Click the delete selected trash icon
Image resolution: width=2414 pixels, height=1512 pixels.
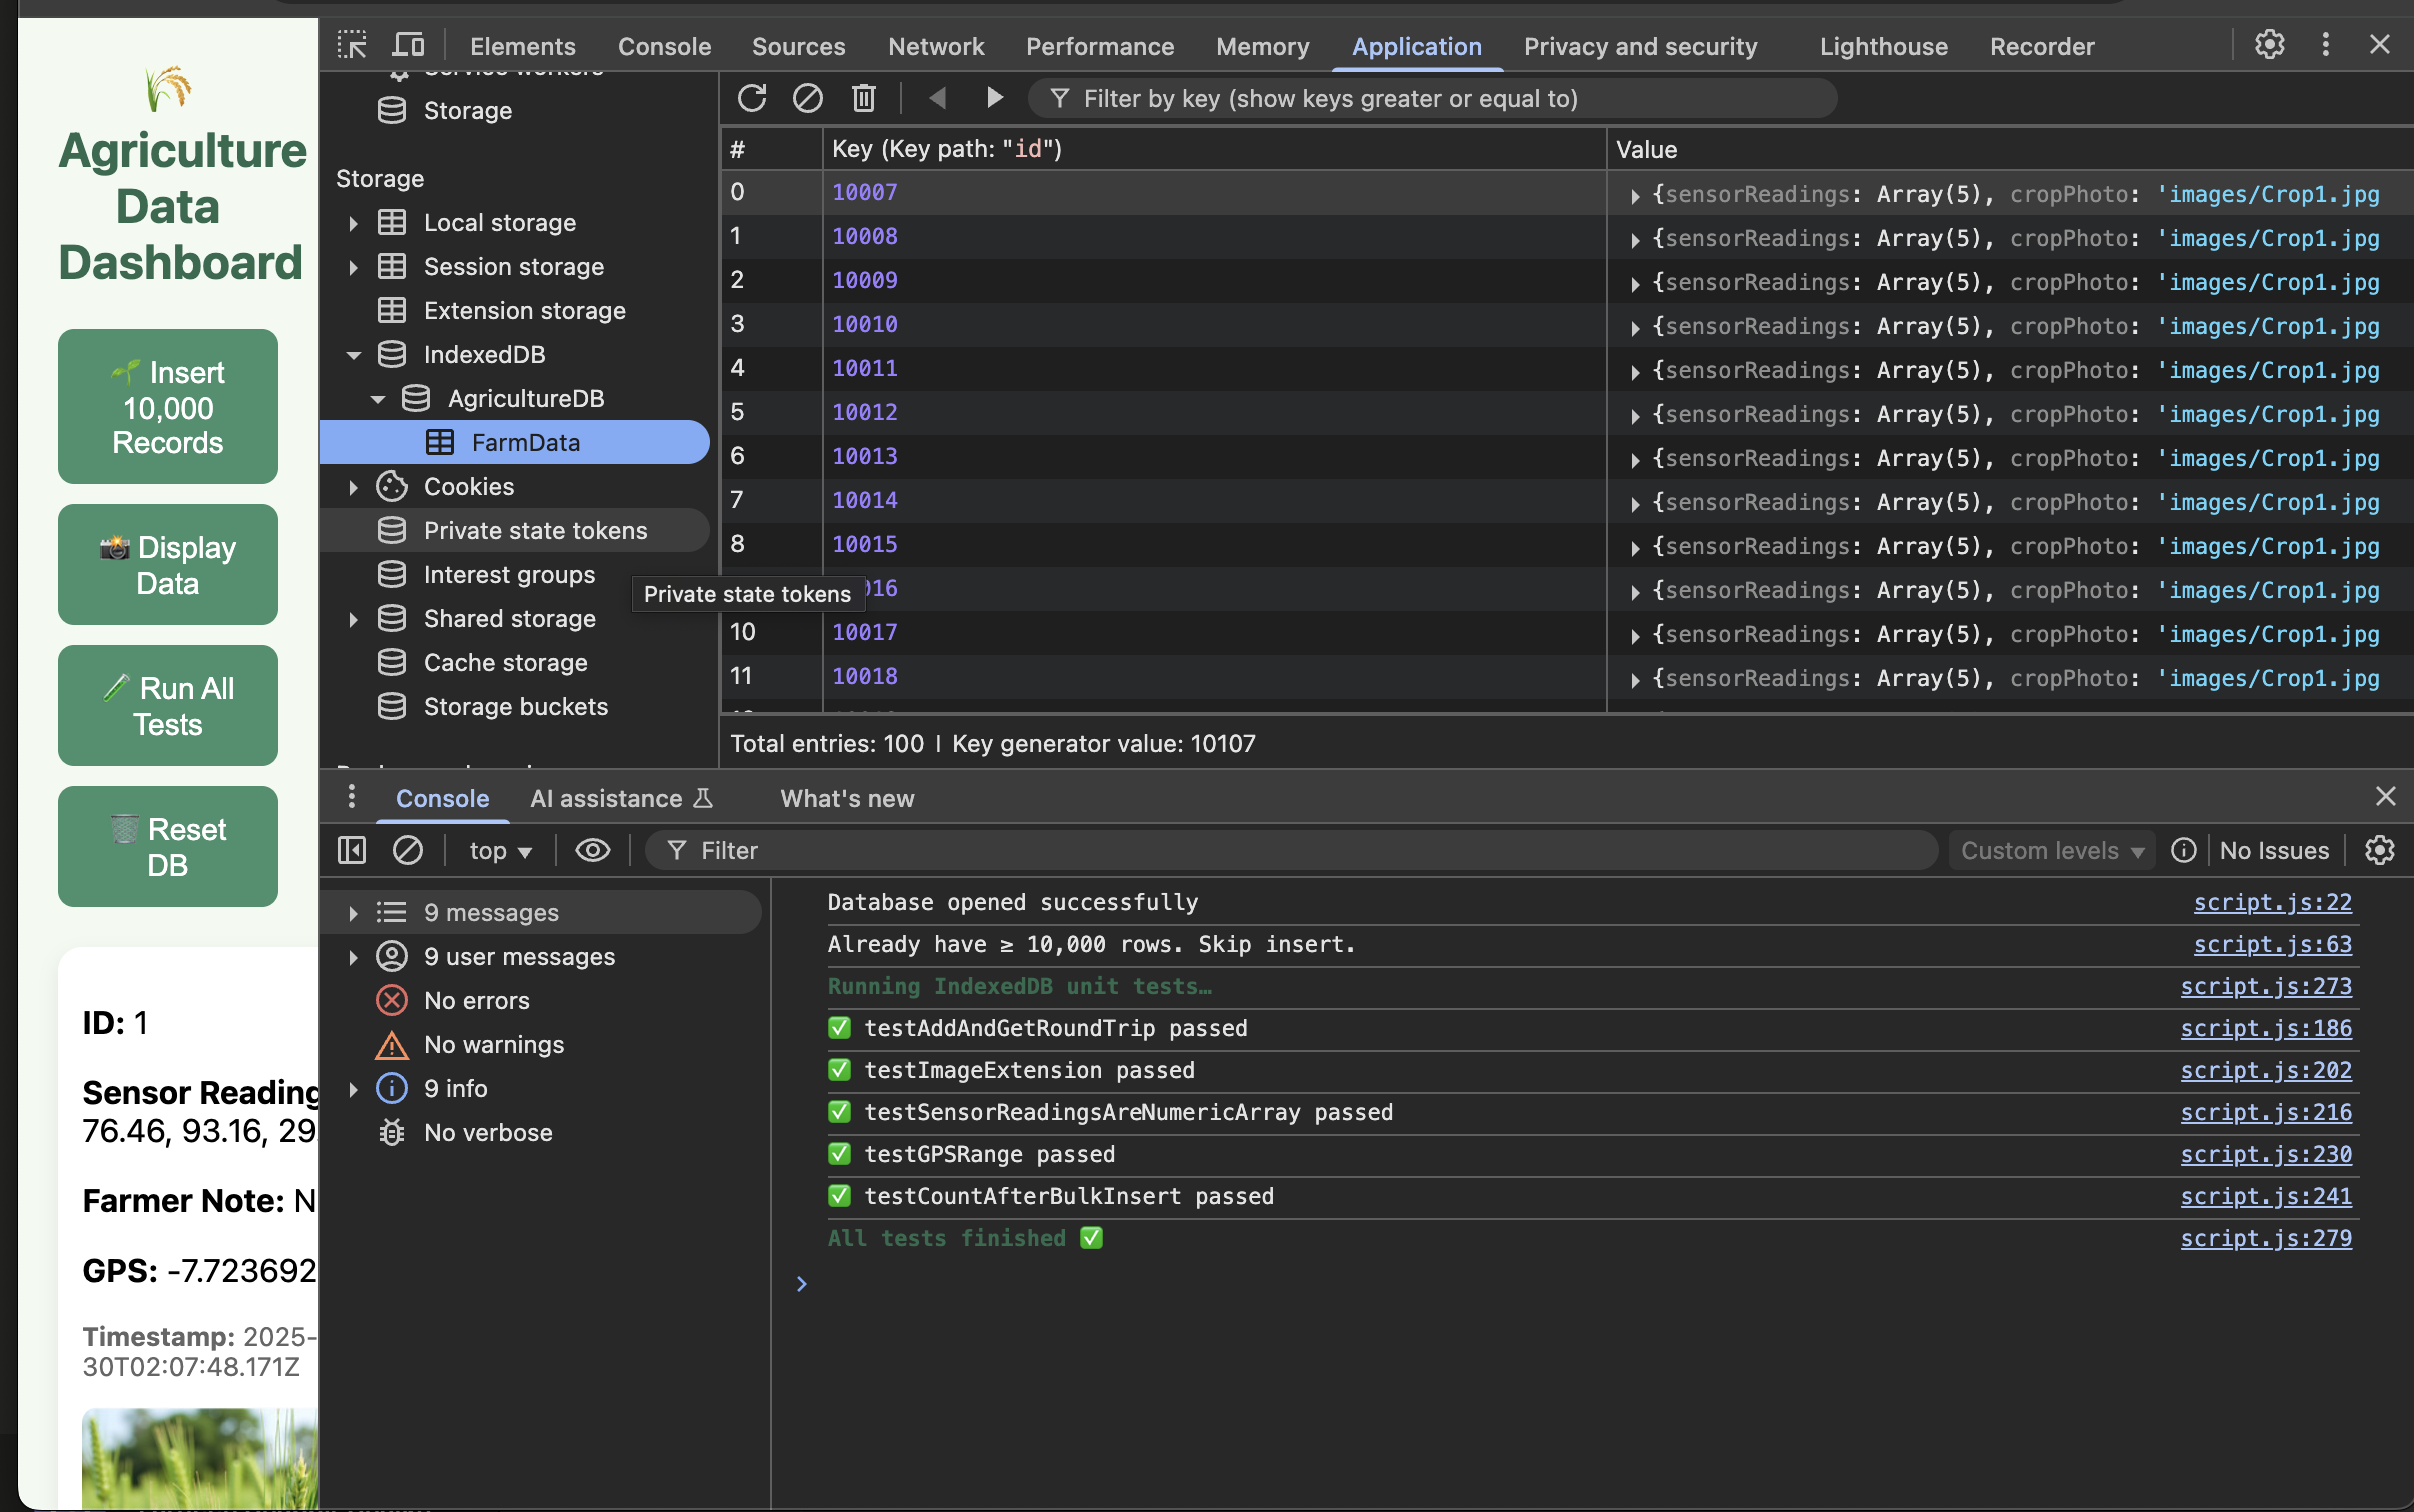coord(863,98)
